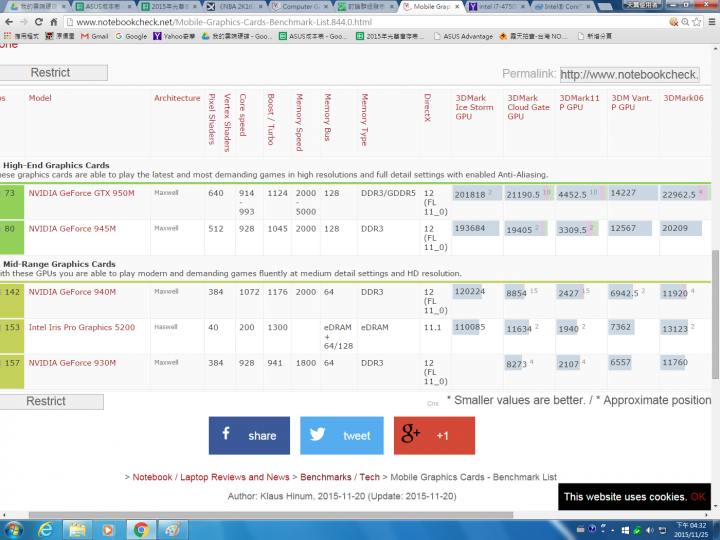
Task: Sort by Core speed column header
Action: point(242,115)
